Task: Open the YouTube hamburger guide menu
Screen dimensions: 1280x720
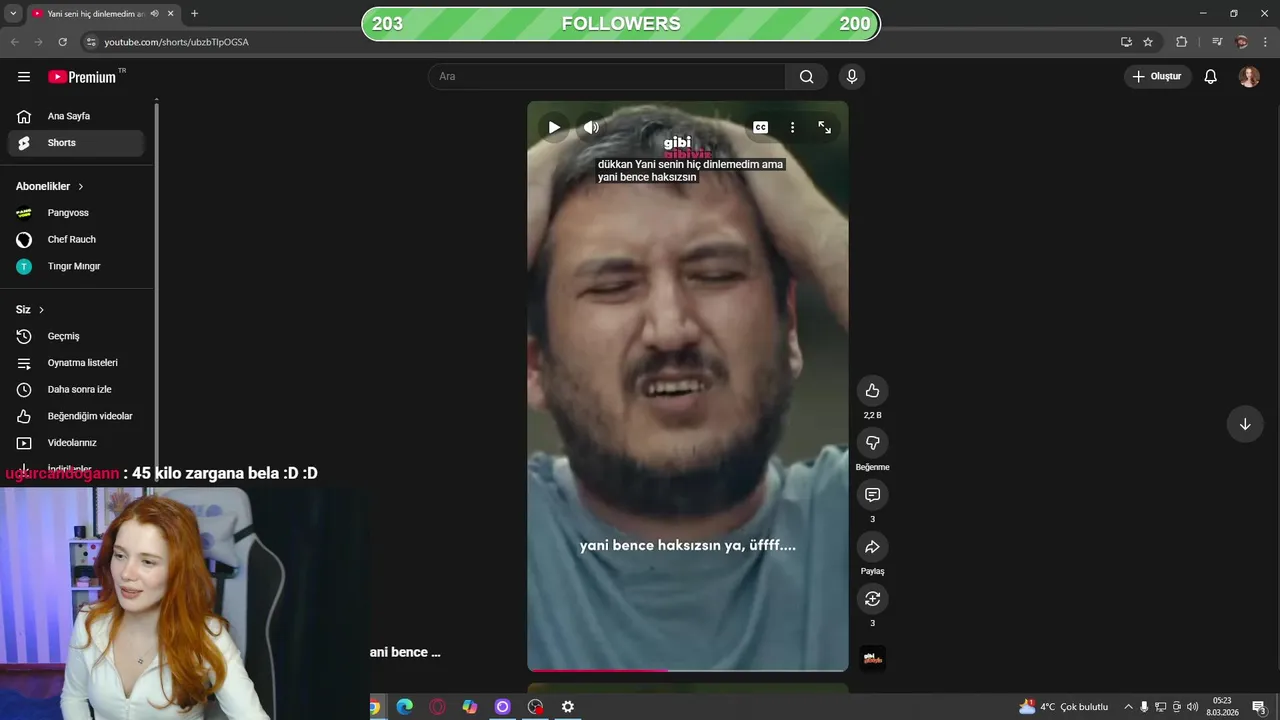Action: 24,77
